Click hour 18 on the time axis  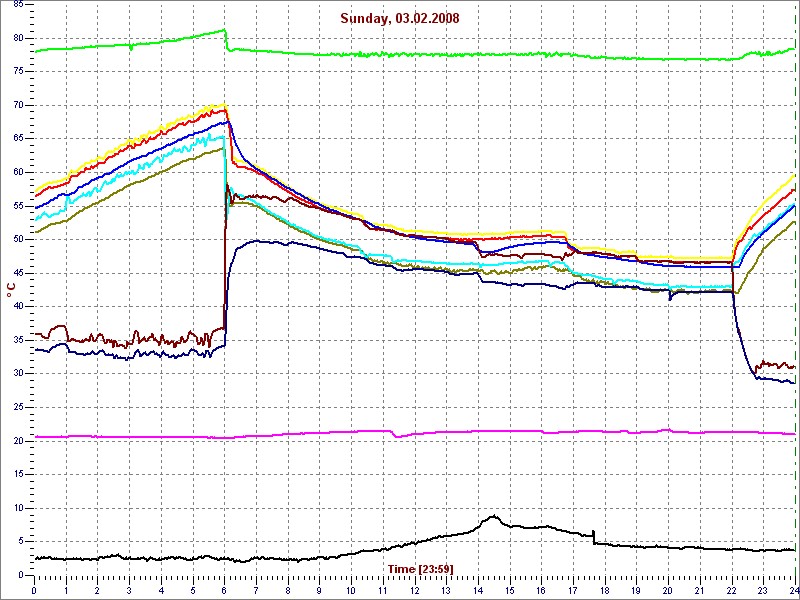(605, 590)
